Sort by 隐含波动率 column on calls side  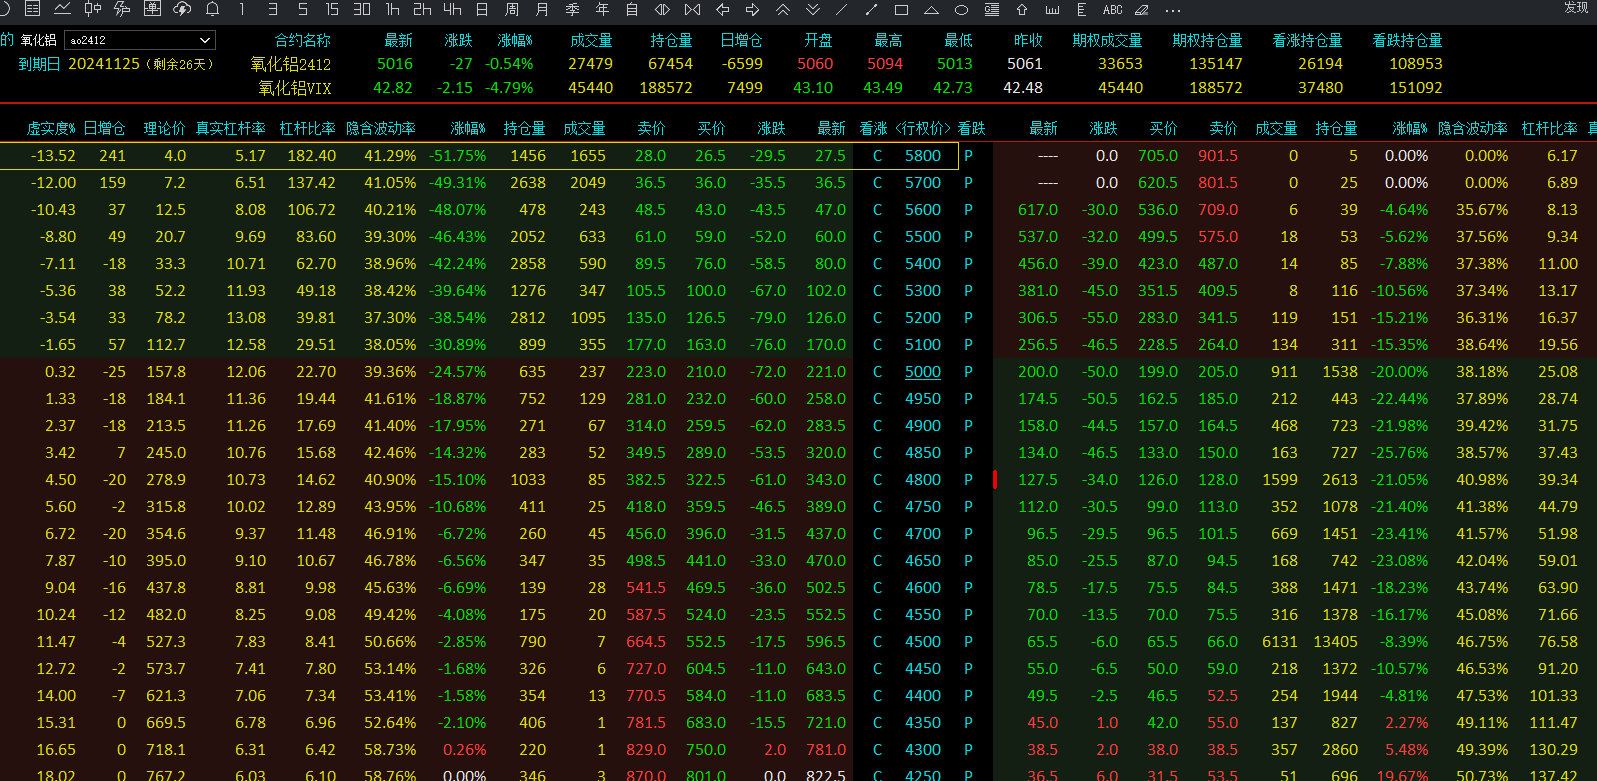click(381, 128)
